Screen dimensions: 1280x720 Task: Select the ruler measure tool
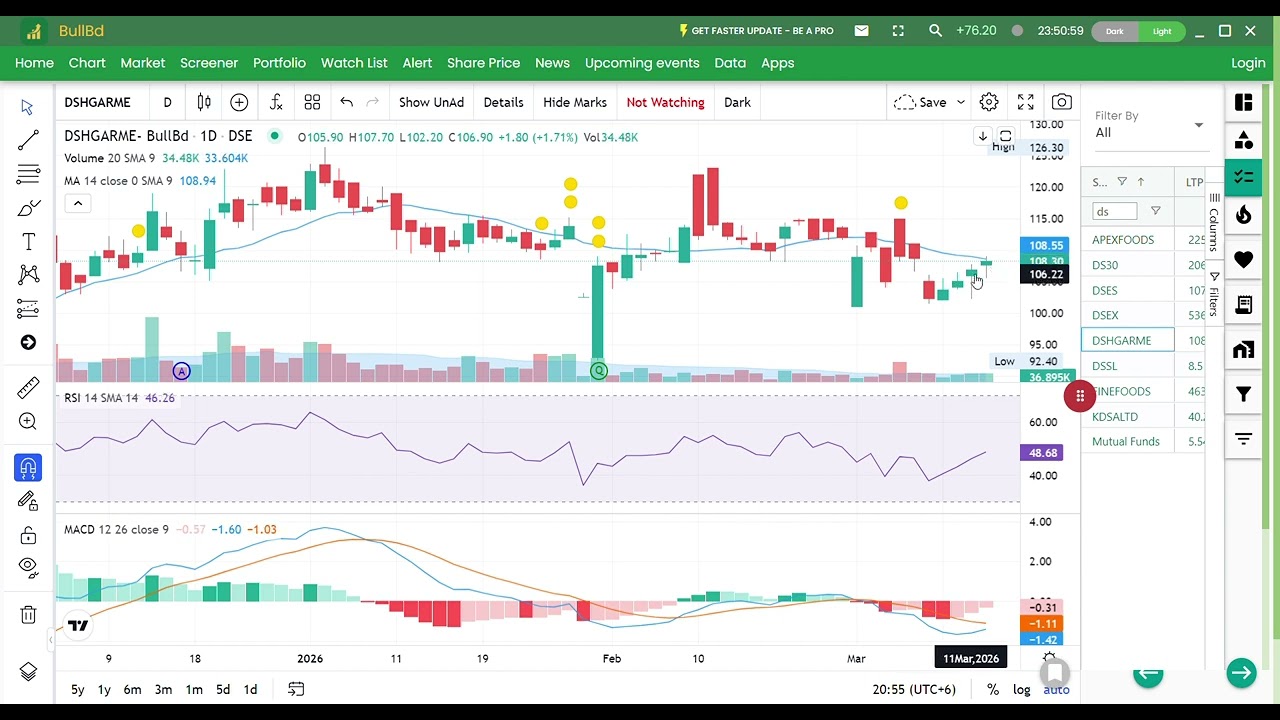click(28, 387)
